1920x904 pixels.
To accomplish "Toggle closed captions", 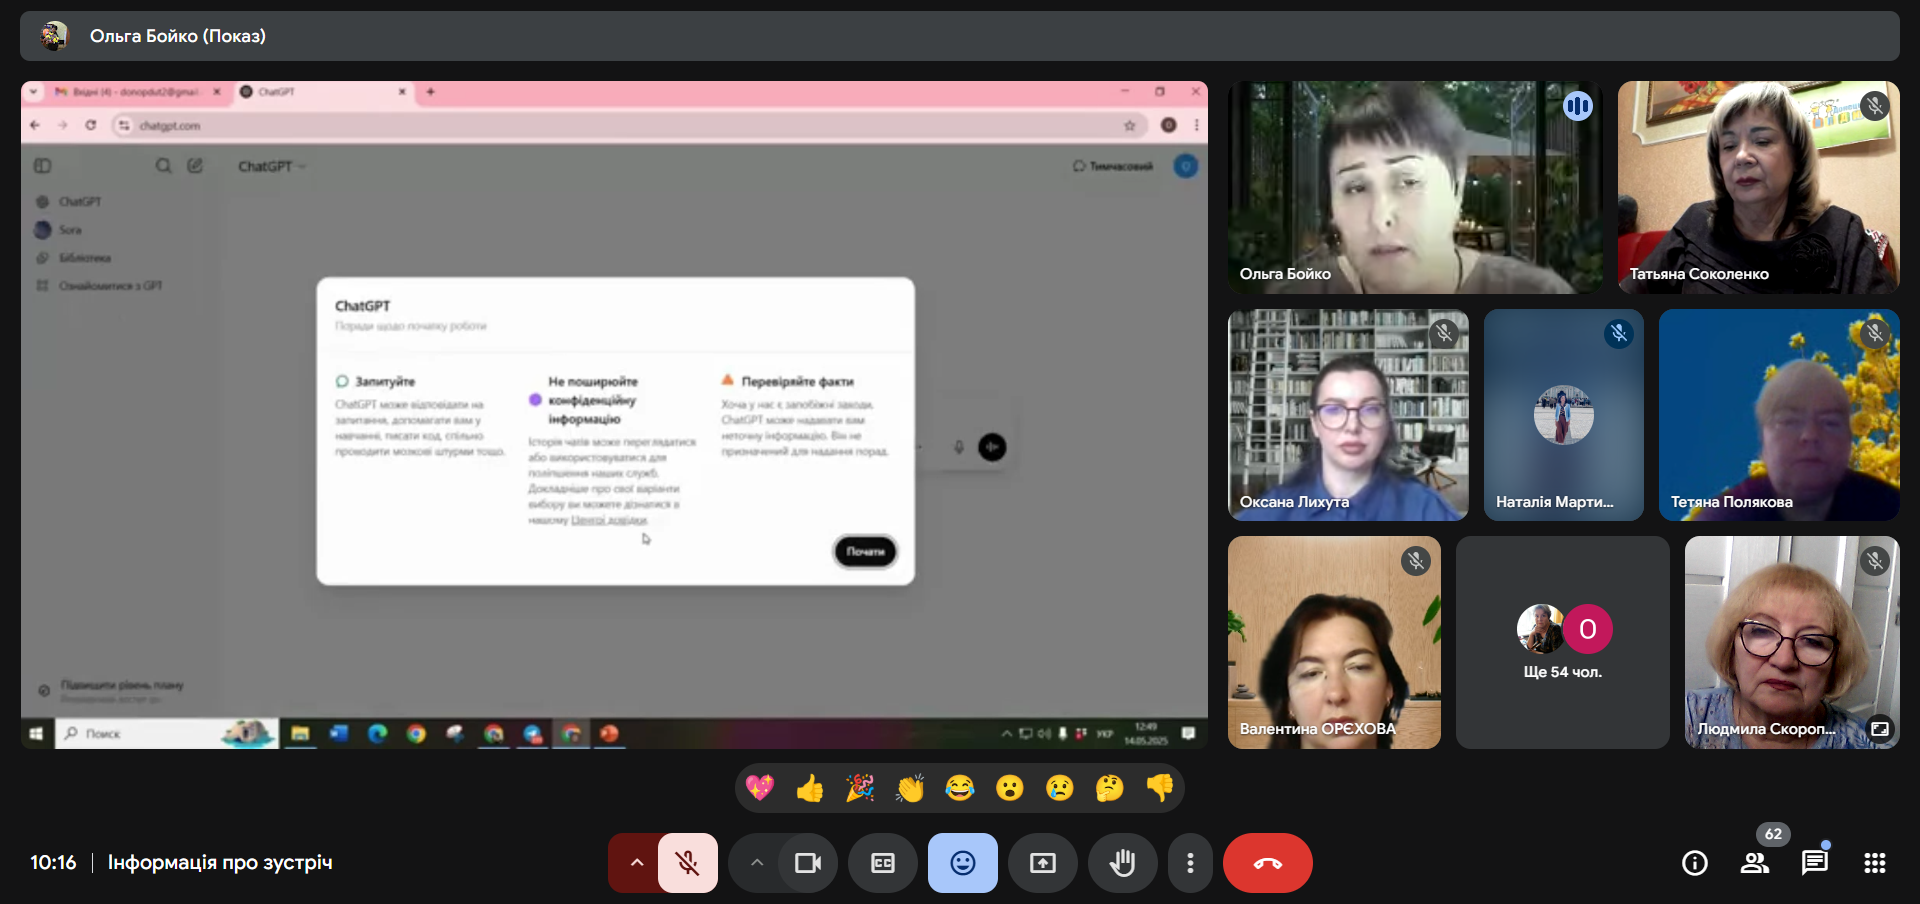I will (883, 863).
